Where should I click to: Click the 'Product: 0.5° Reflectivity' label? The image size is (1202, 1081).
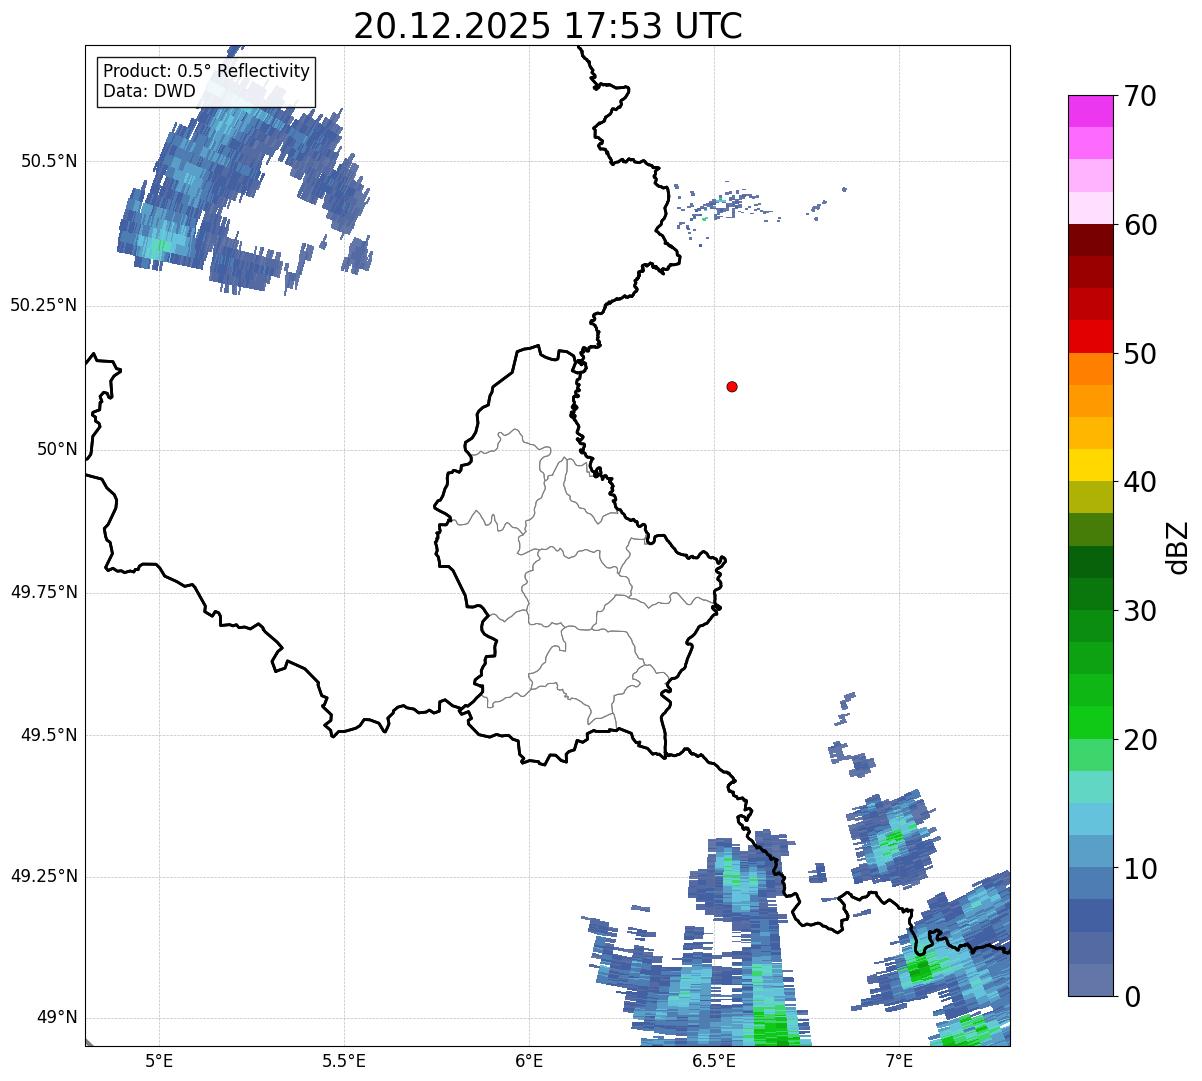click(x=207, y=72)
